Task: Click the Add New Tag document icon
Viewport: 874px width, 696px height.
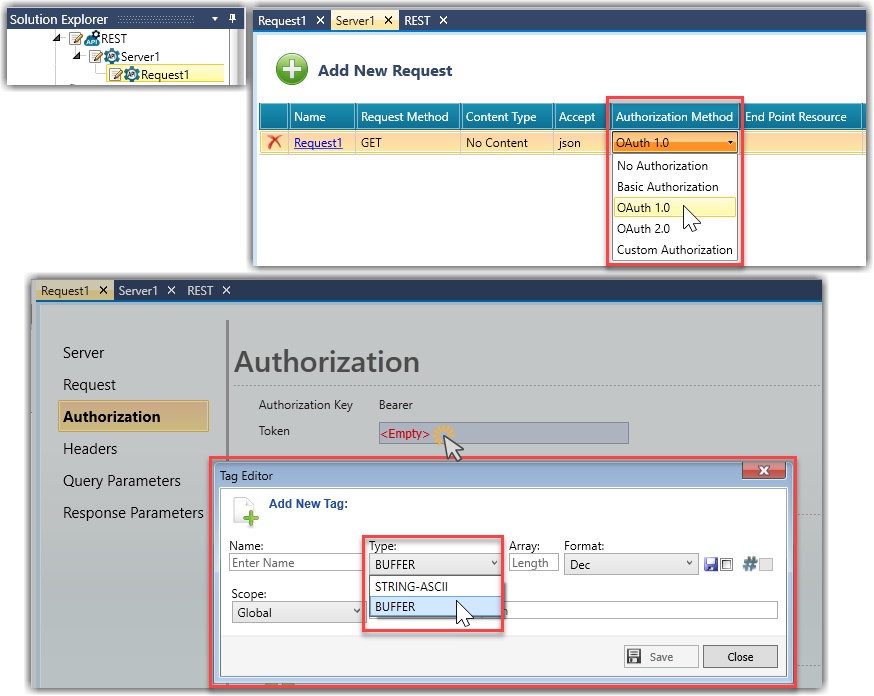Action: coord(246,510)
